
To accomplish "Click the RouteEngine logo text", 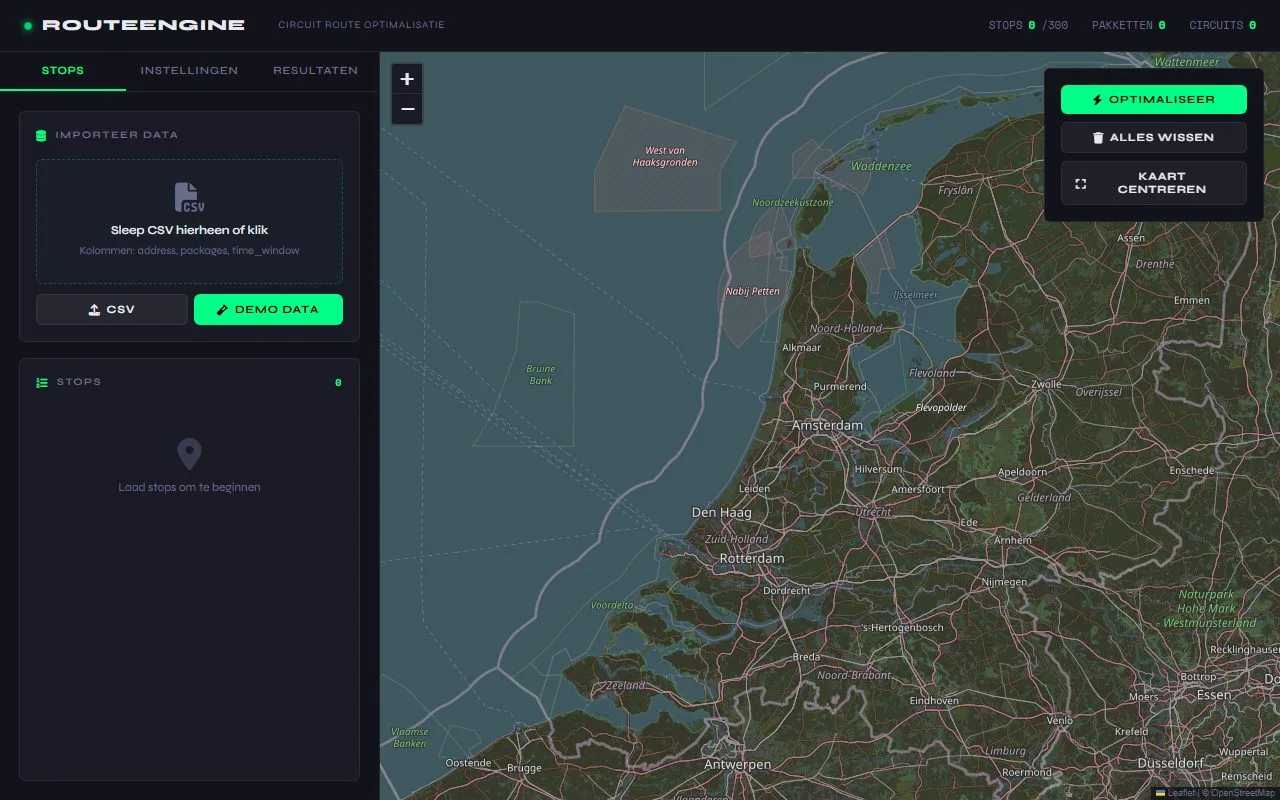I will coord(143,25).
